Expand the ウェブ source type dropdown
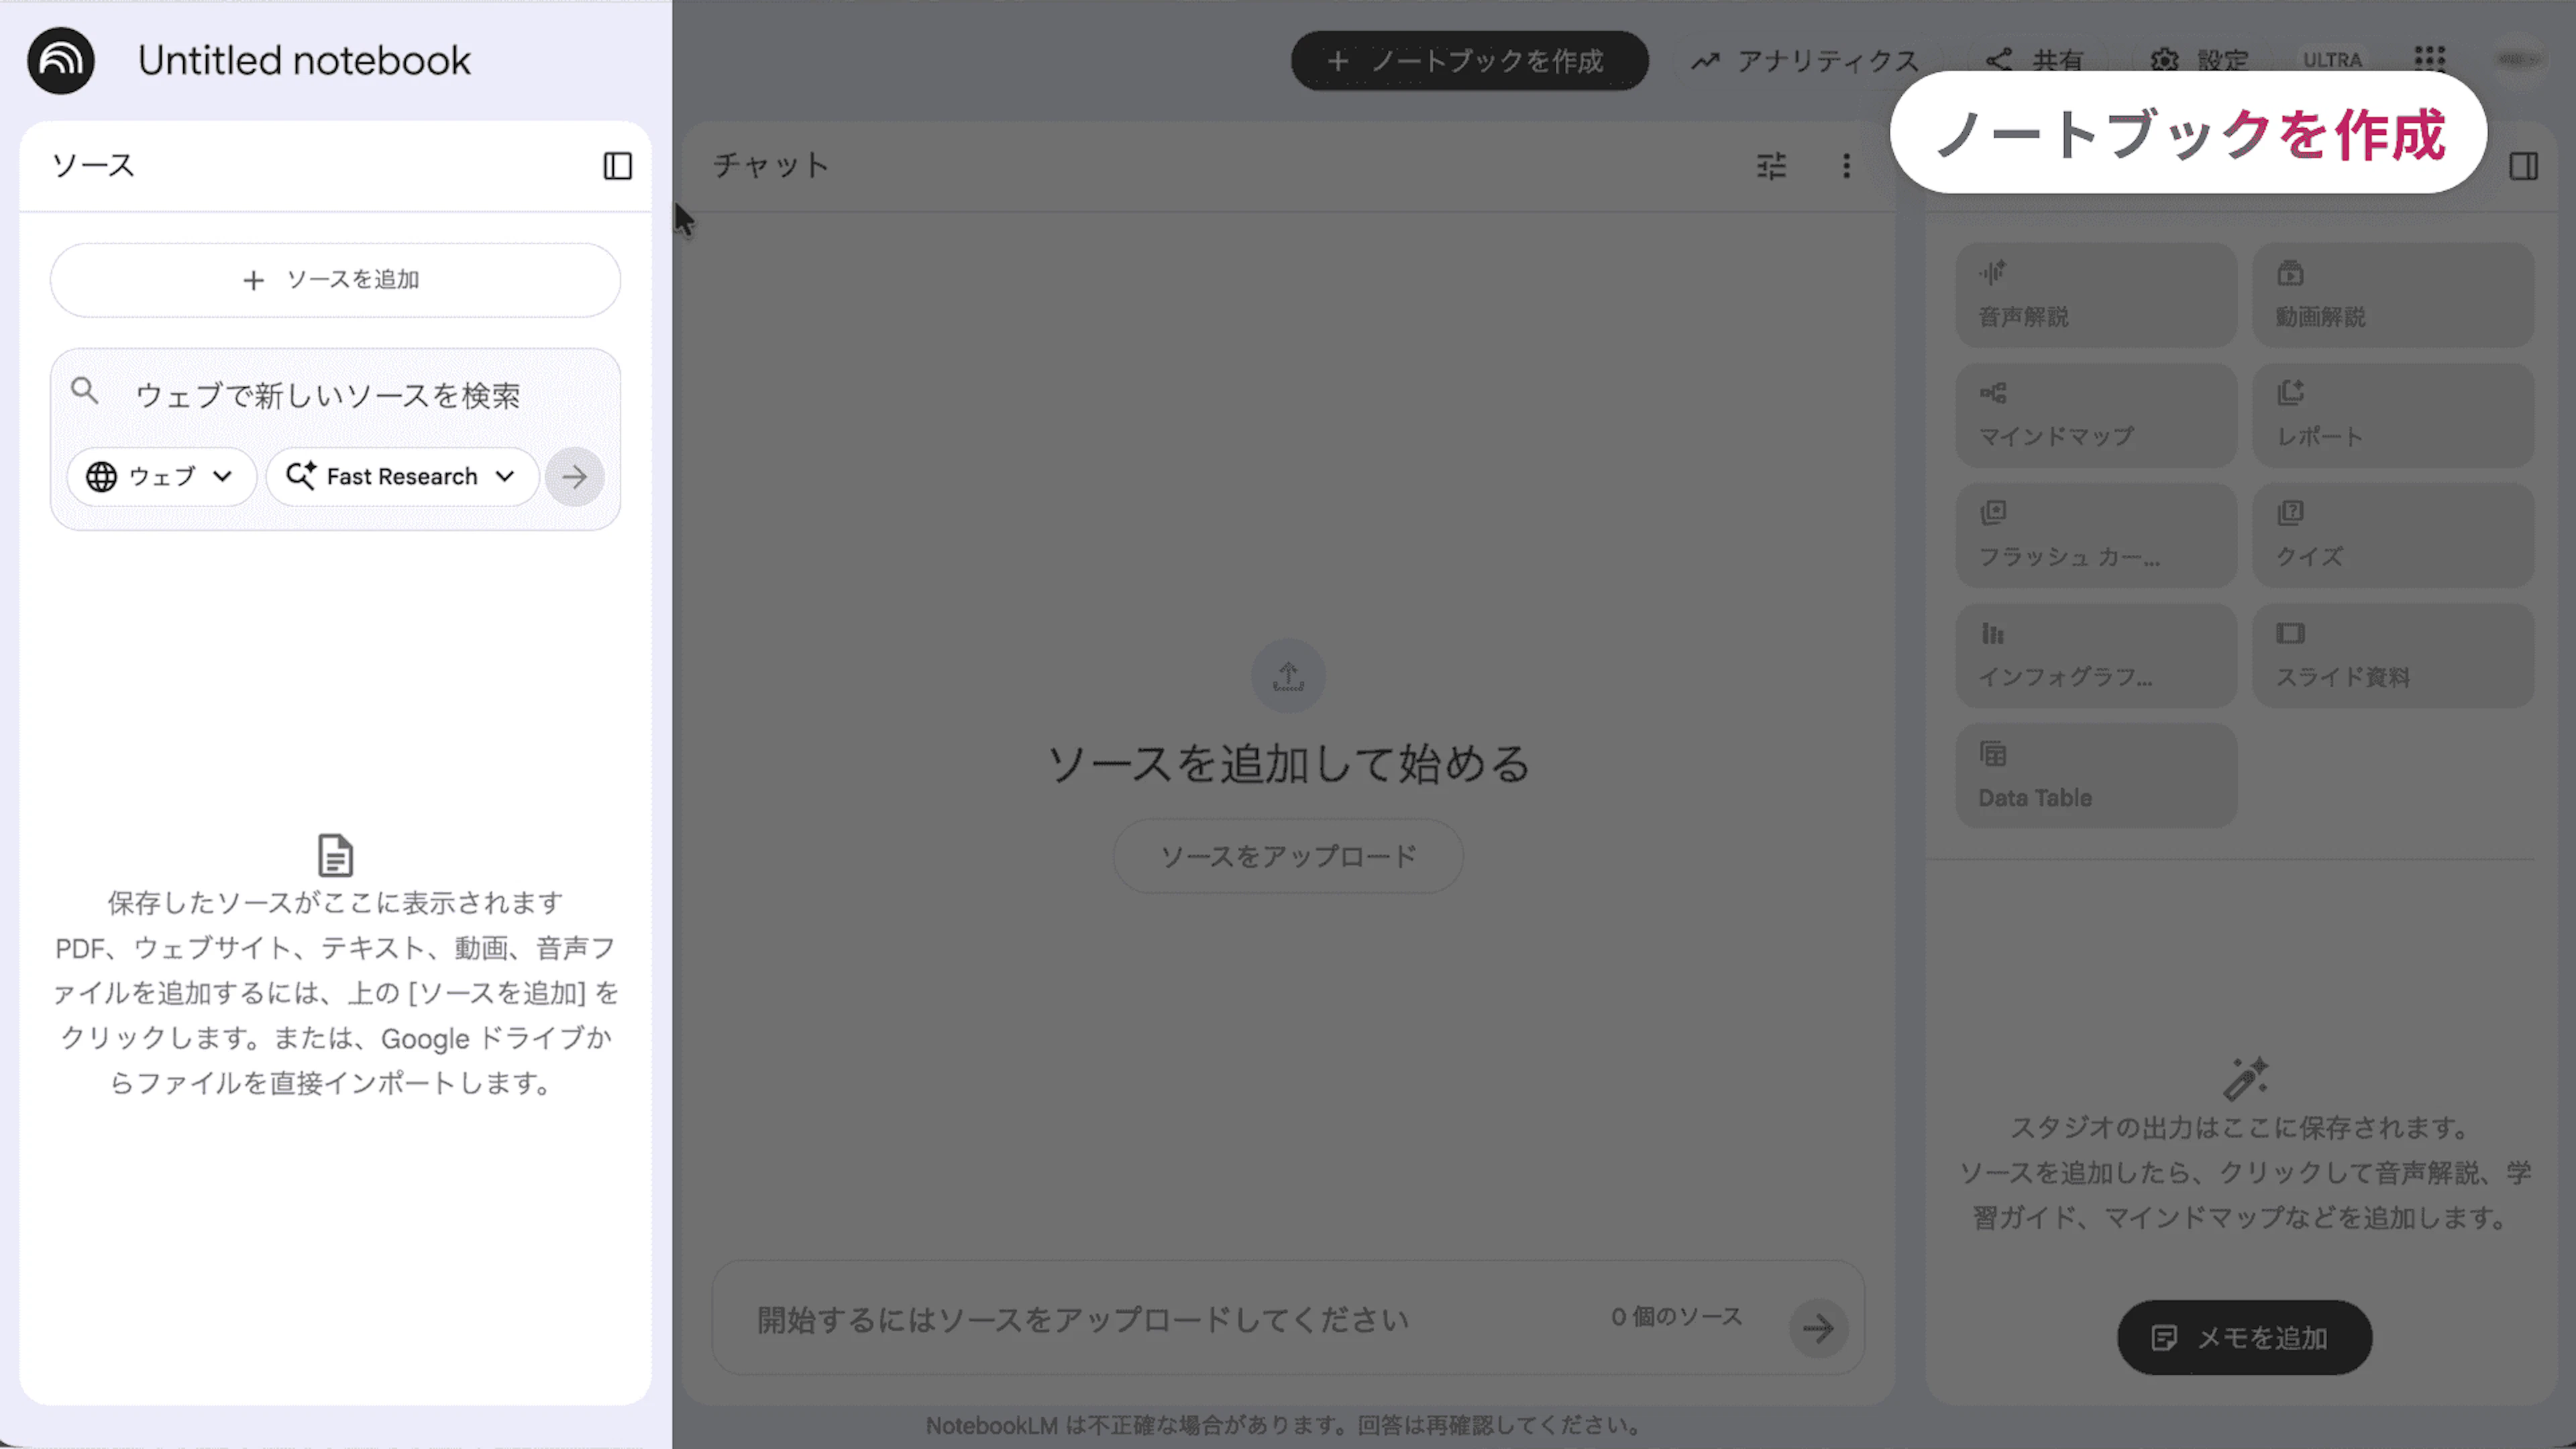This screenshot has height=1449, width=2576. pyautogui.click(x=161, y=477)
